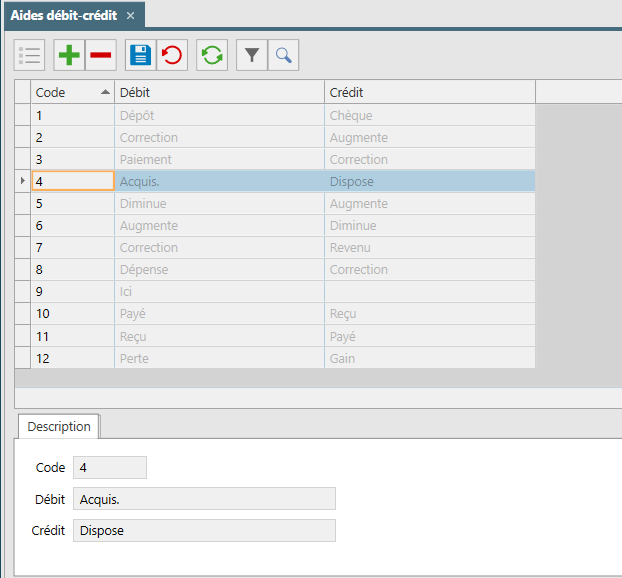Select the highlighted code cell 4
The image size is (622, 578).
click(73, 181)
